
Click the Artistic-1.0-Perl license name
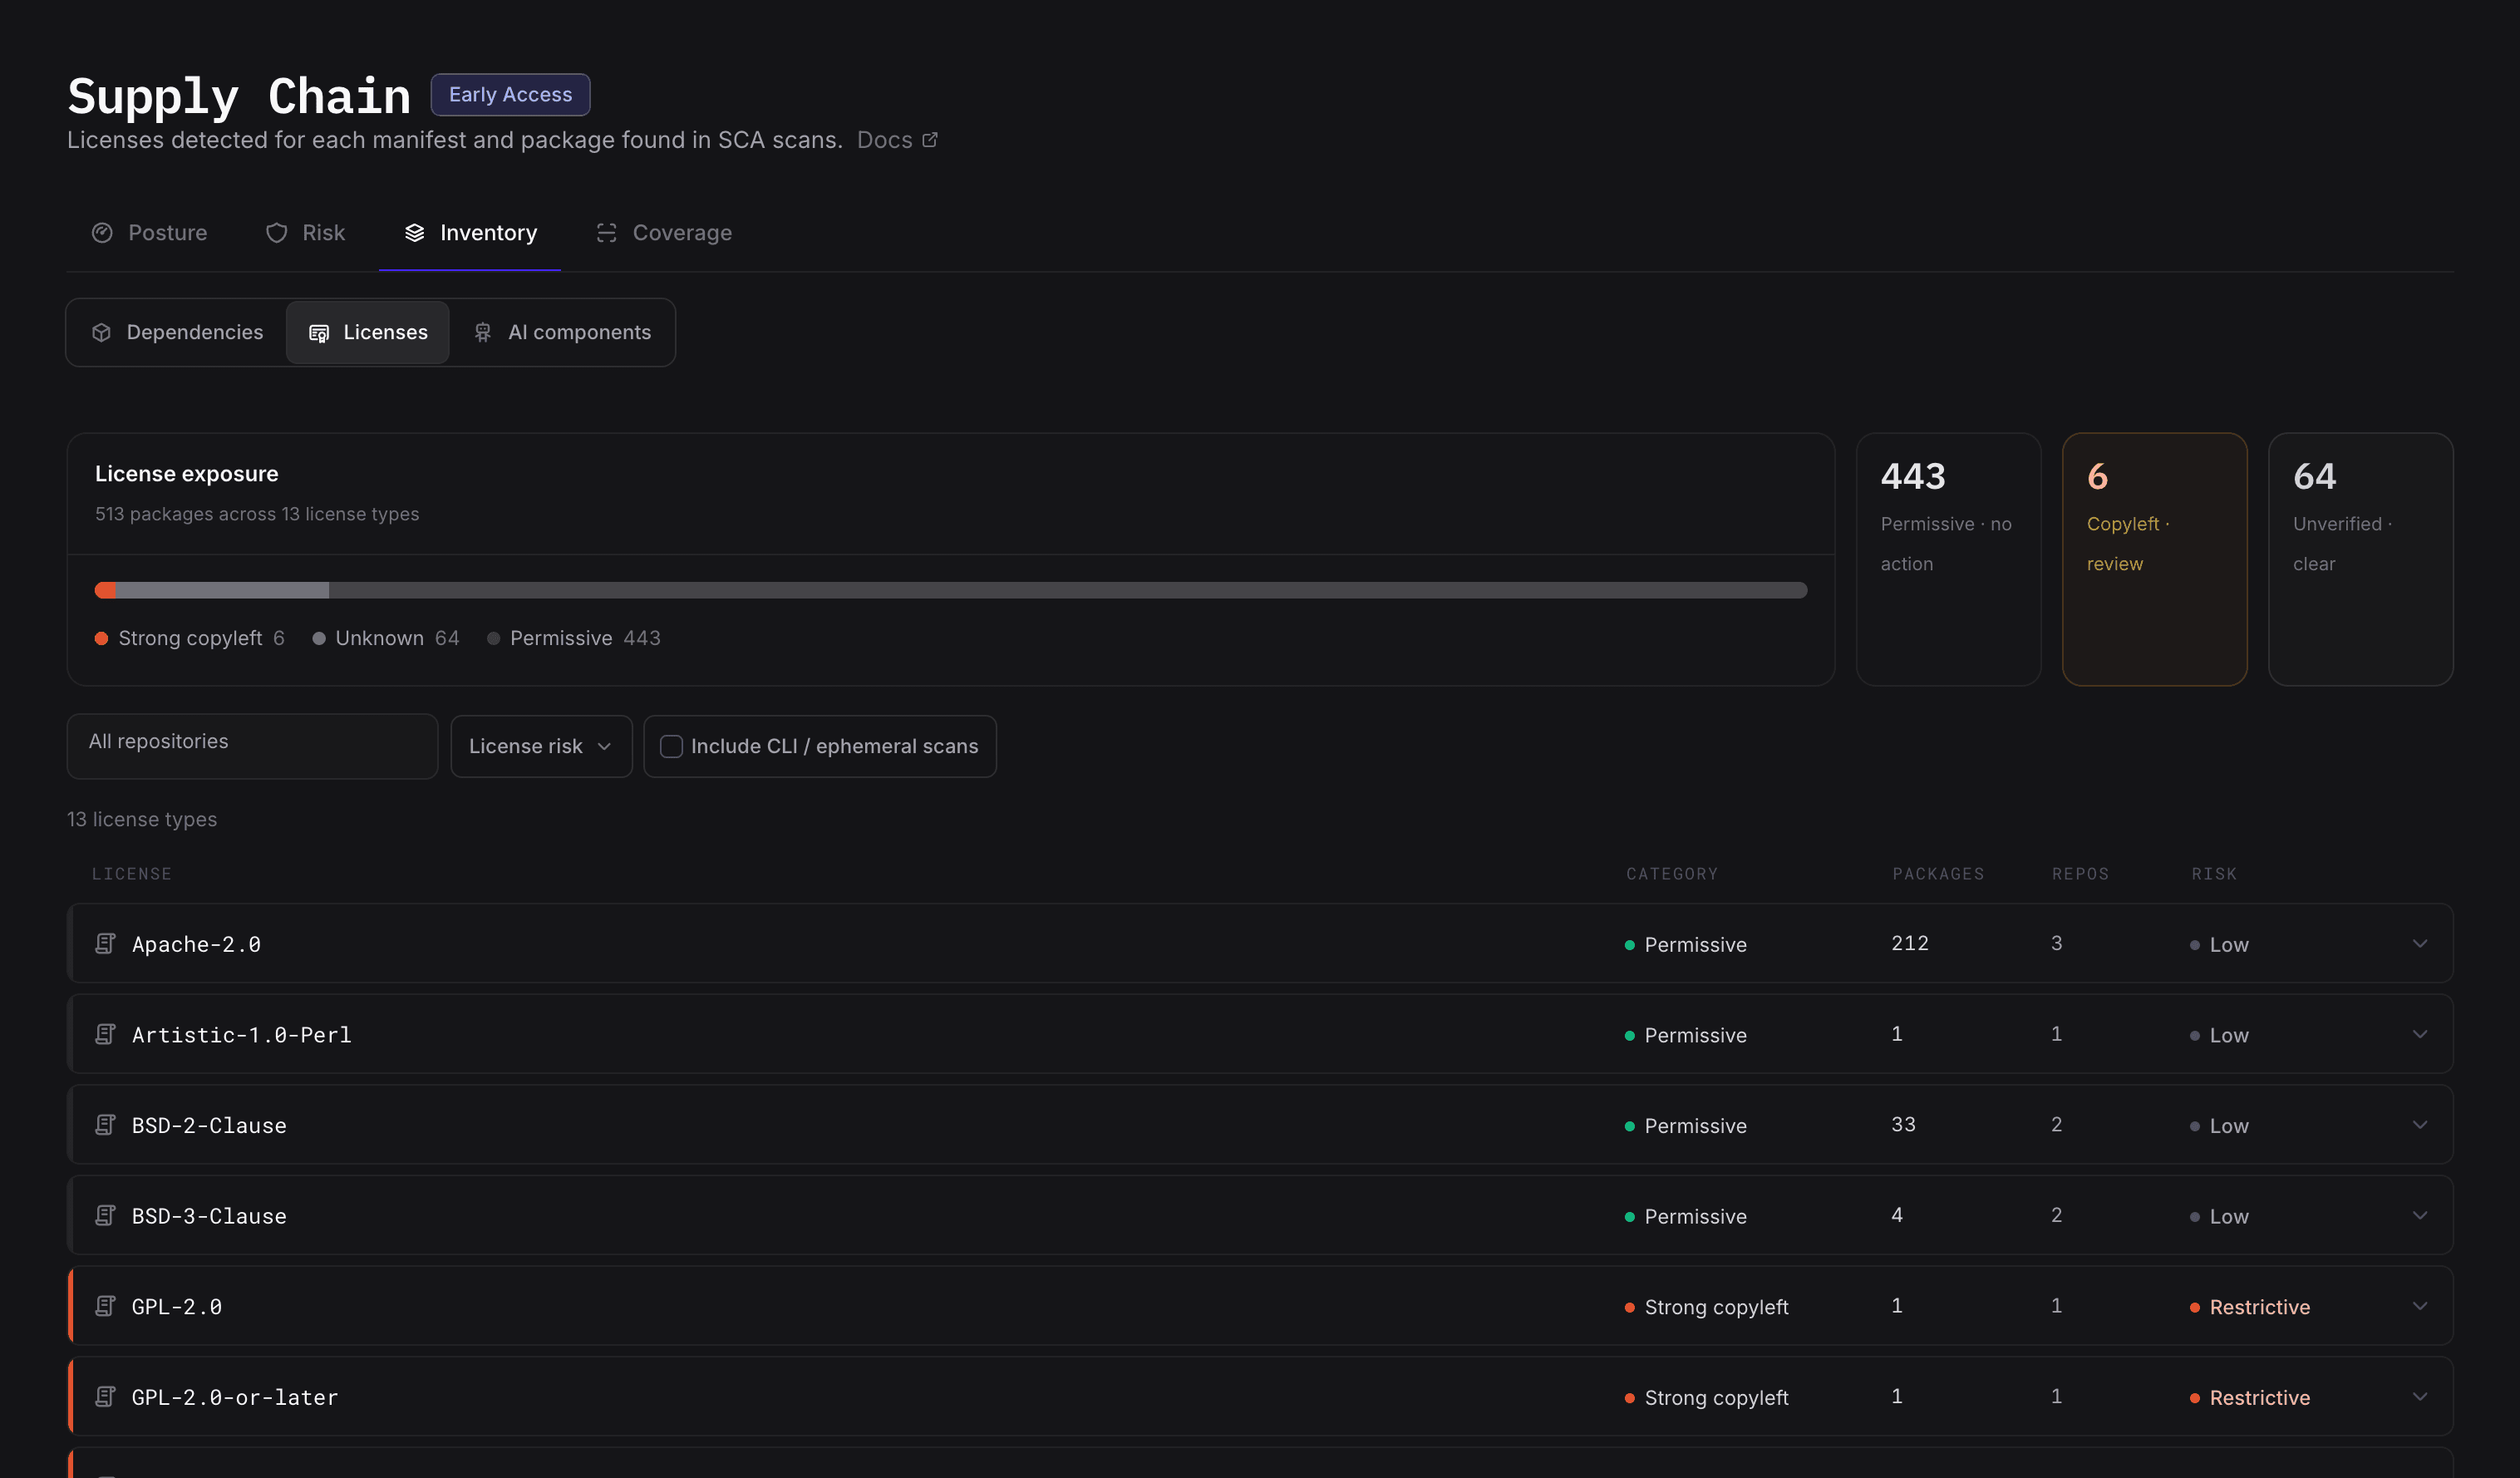coord(242,1035)
